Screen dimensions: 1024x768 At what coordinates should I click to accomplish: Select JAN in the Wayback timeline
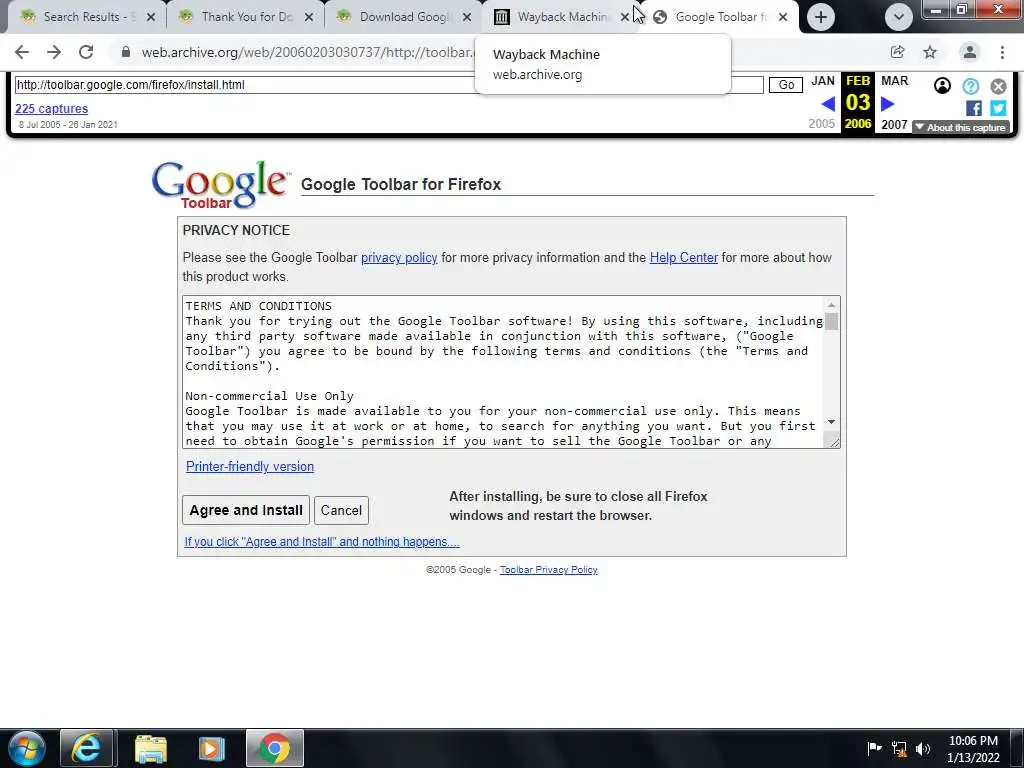click(823, 81)
